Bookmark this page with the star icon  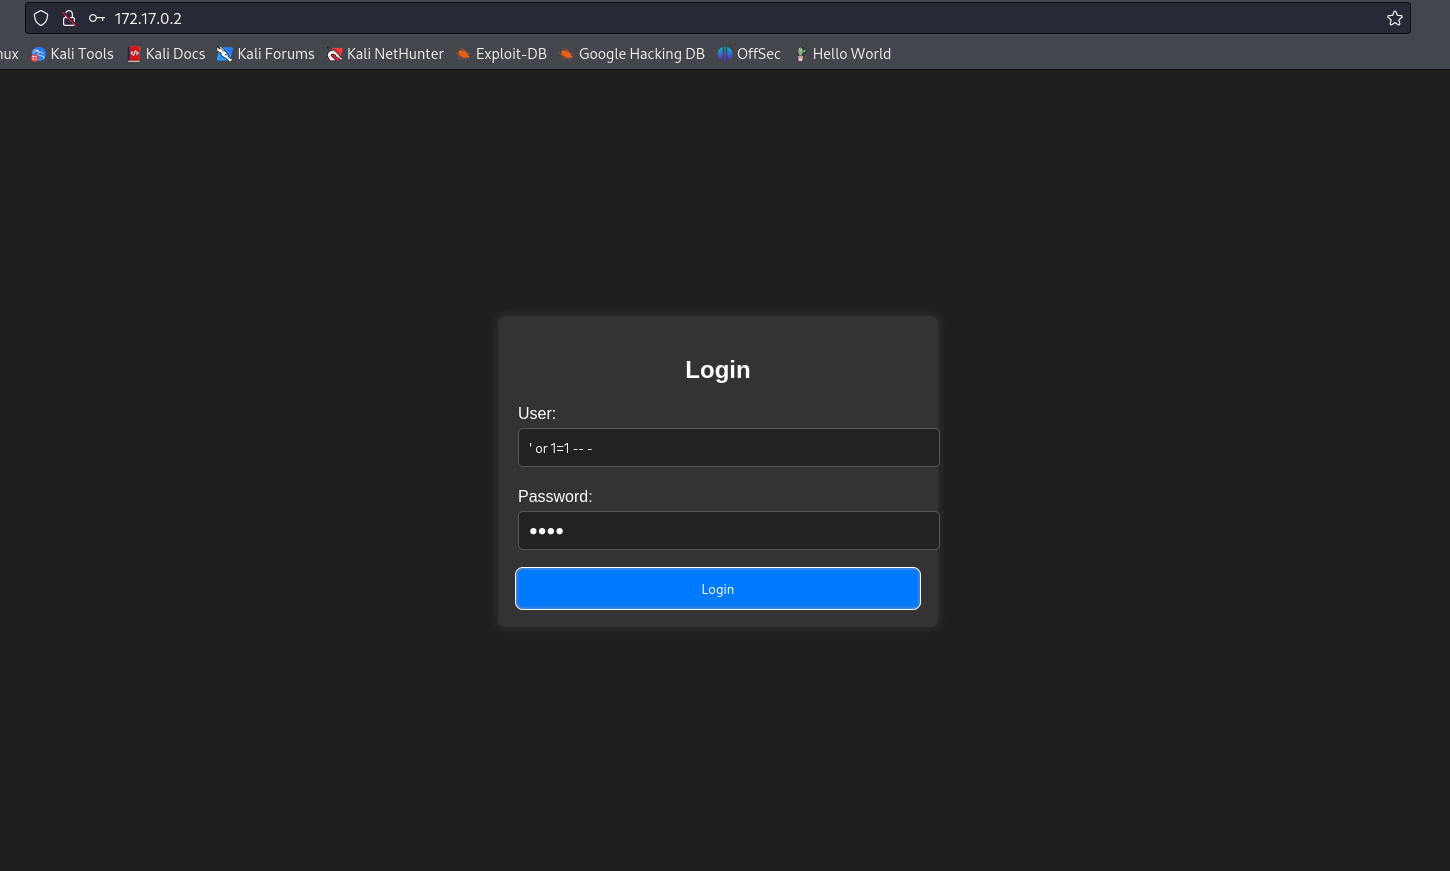[x=1394, y=18]
